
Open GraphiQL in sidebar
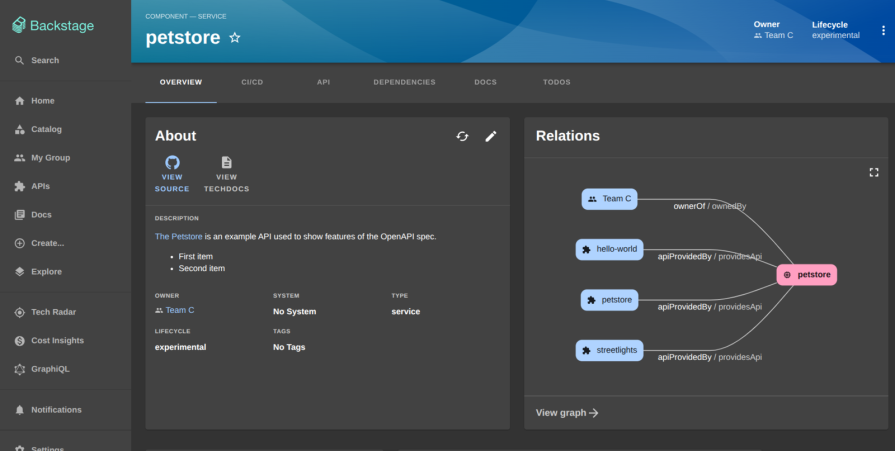[65, 369]
